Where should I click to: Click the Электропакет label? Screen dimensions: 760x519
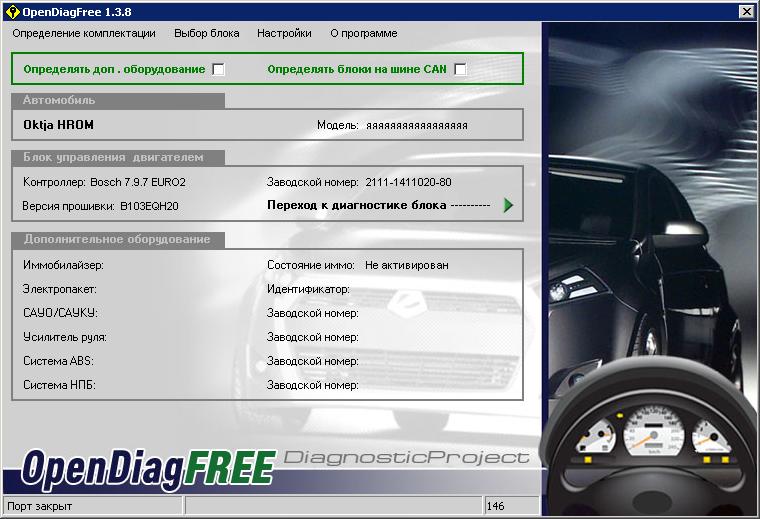click(60, 289)
